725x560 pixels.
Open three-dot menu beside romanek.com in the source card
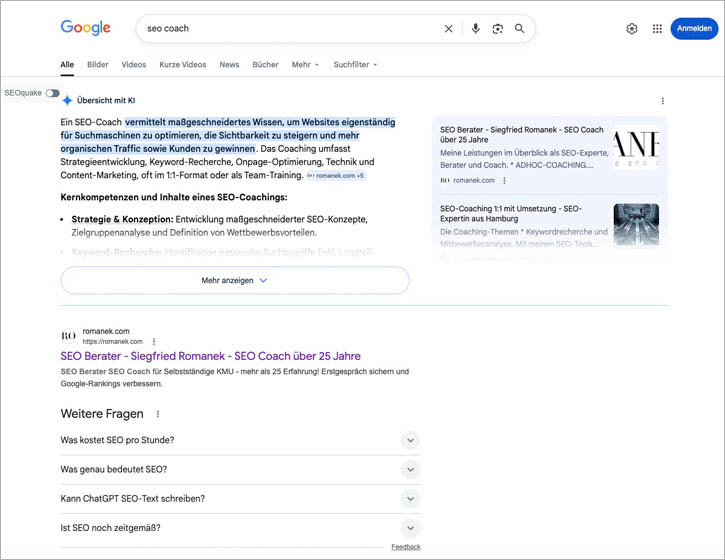pyautogui.click(x=504, y=180)
